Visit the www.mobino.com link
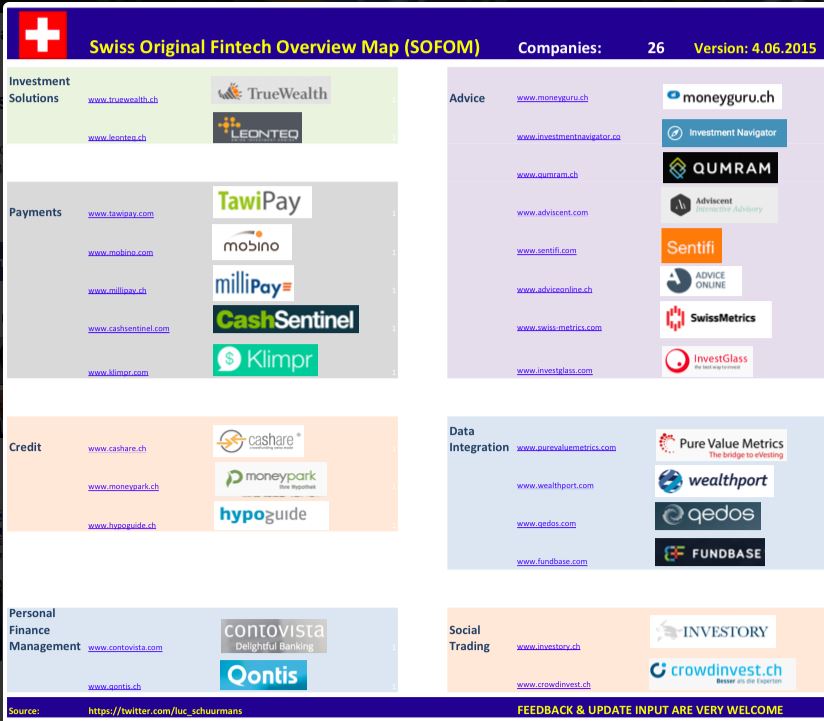This screenshot has height=721, width=824. [x=121, y=252]
